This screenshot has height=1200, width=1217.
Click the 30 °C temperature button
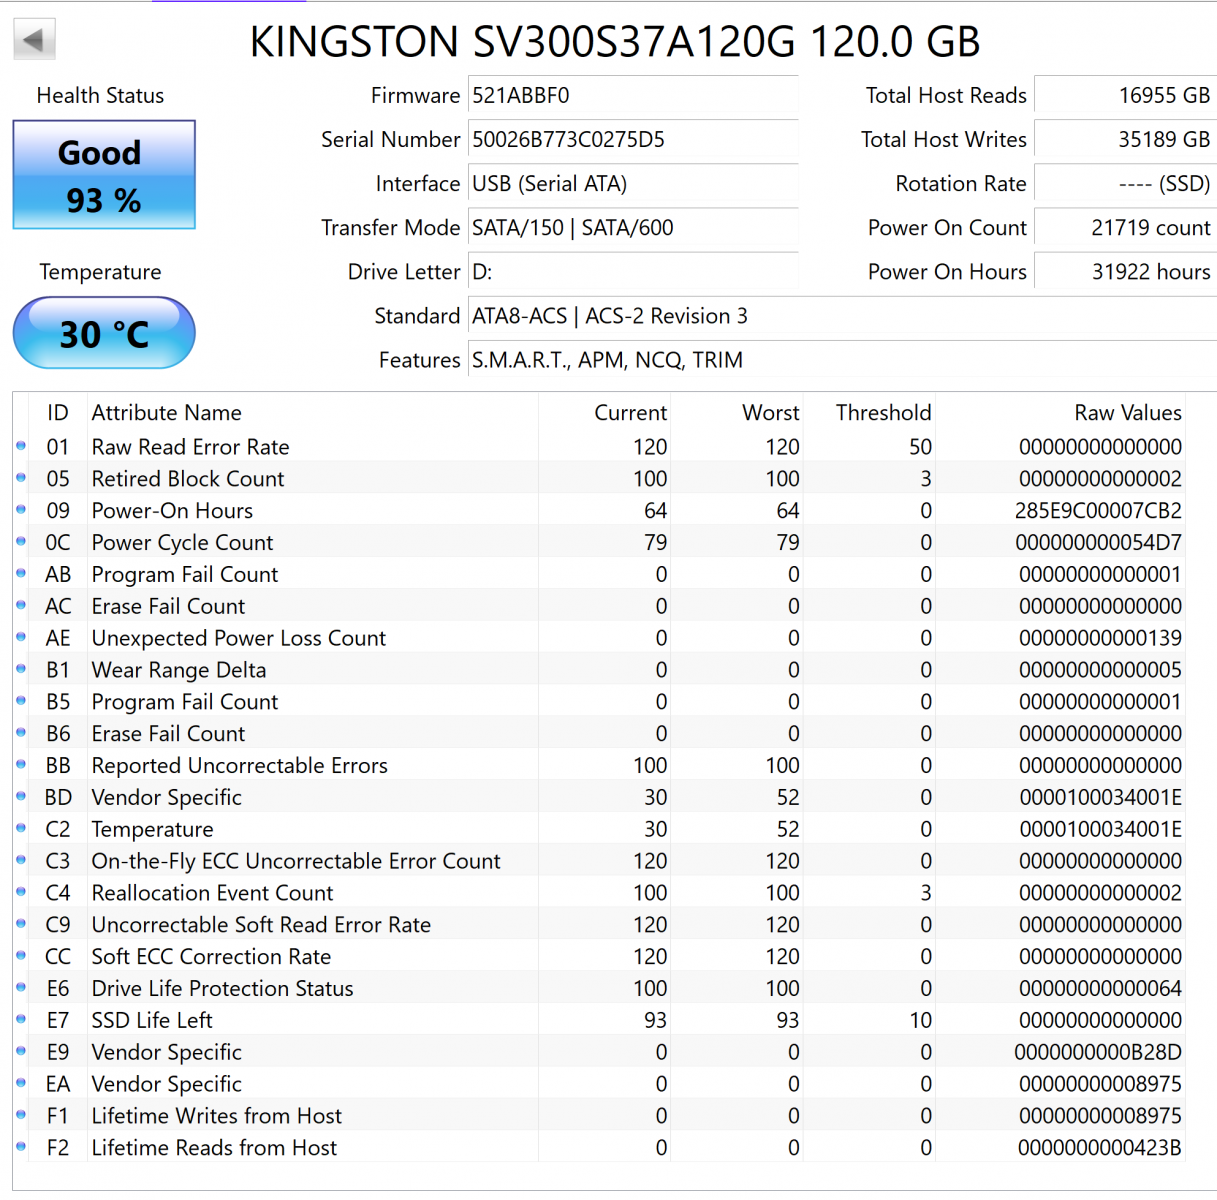104,333
